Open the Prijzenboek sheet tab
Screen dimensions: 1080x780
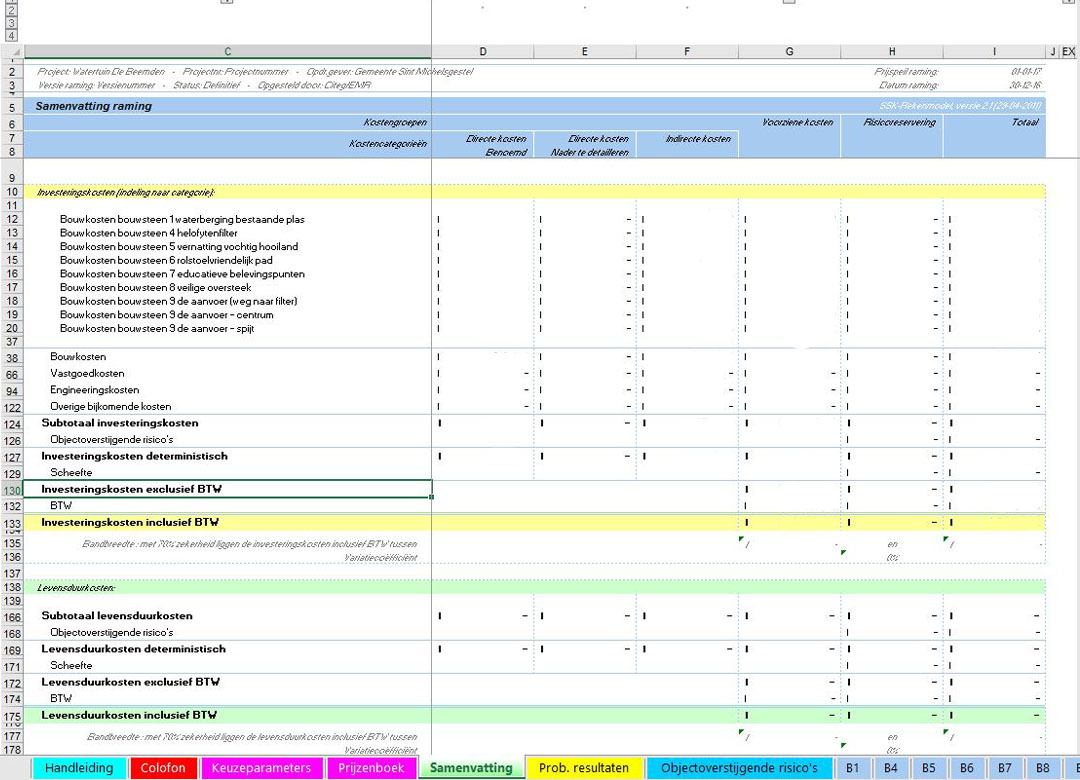pos(371,768)
